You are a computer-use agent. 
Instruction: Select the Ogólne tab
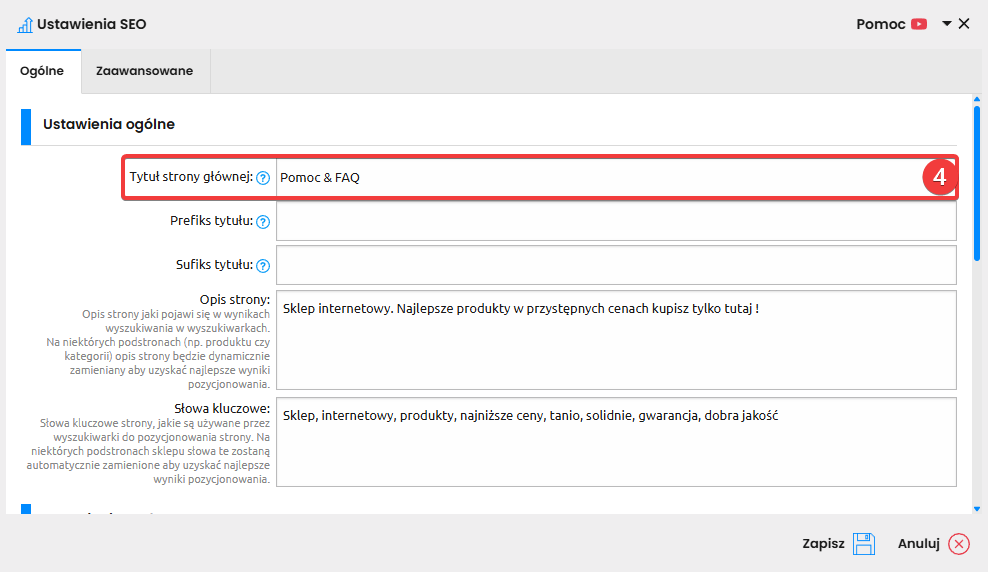(x=42, y=71)
